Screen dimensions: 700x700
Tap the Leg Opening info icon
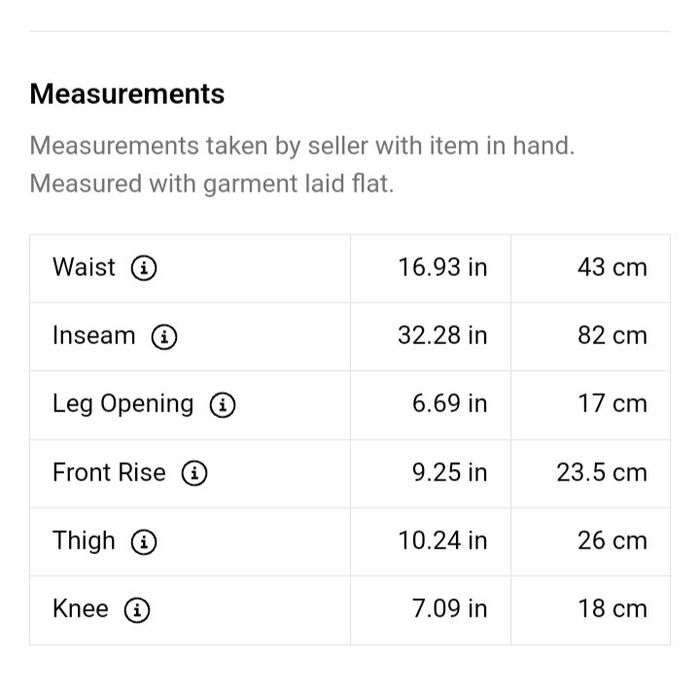click(223, 405)
